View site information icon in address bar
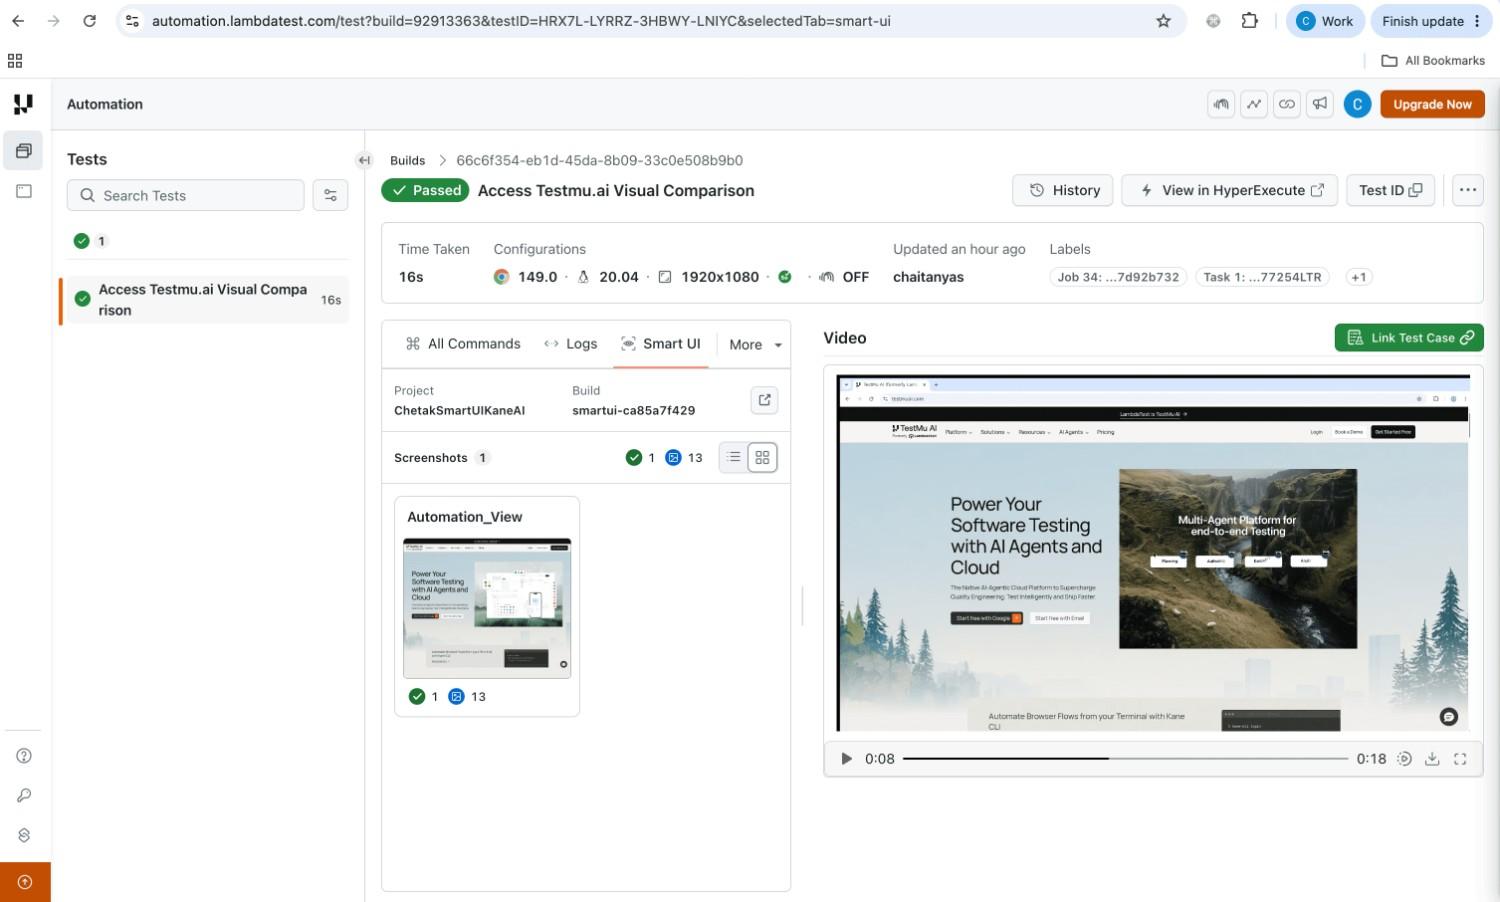The height and width of the screenshot is (902, 1500). (132, 21)
